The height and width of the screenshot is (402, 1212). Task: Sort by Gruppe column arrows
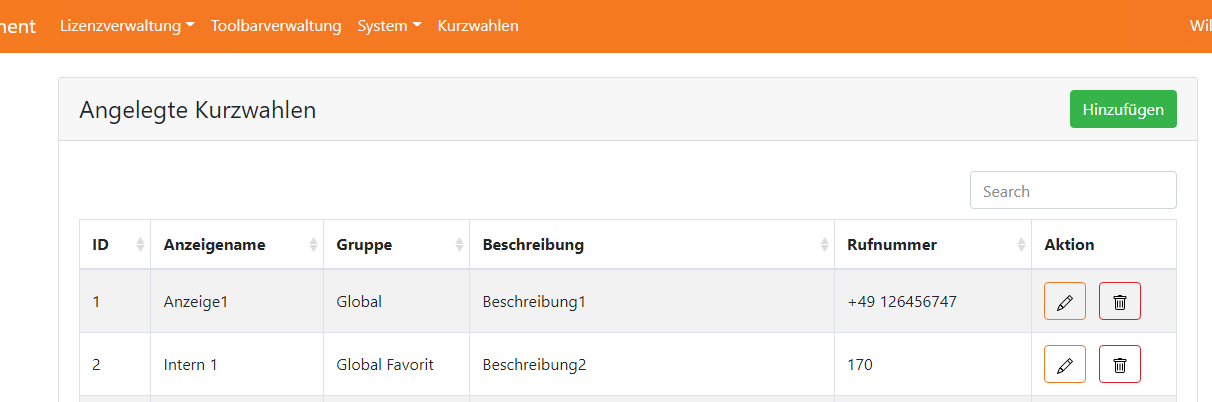coord(459,245)
